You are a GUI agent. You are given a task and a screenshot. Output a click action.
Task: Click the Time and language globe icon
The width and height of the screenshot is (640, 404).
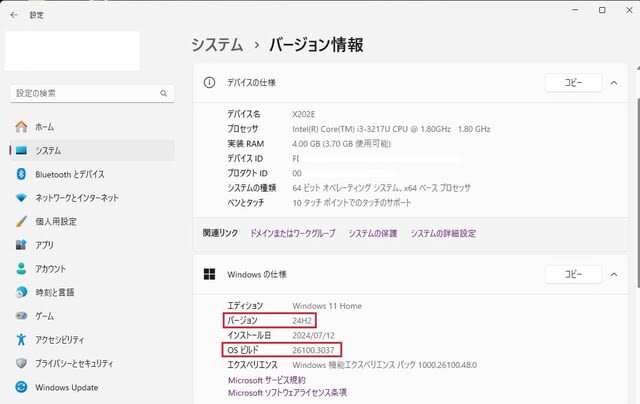pos(21,292)
